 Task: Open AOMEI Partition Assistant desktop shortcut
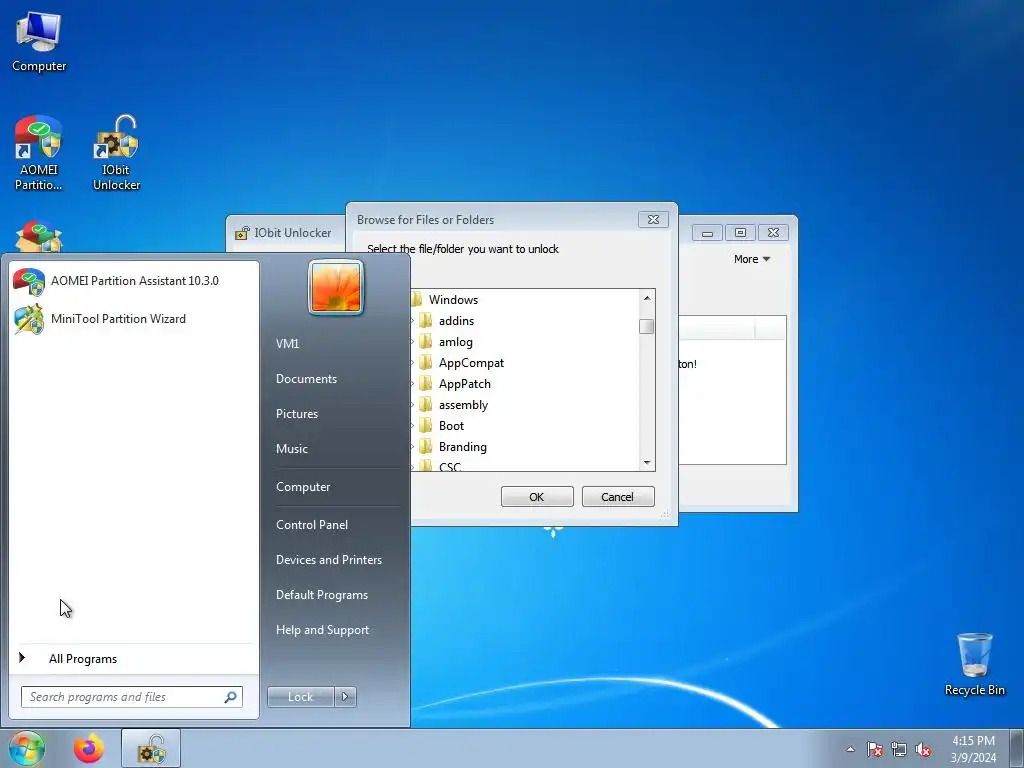[x=39, y=153]
